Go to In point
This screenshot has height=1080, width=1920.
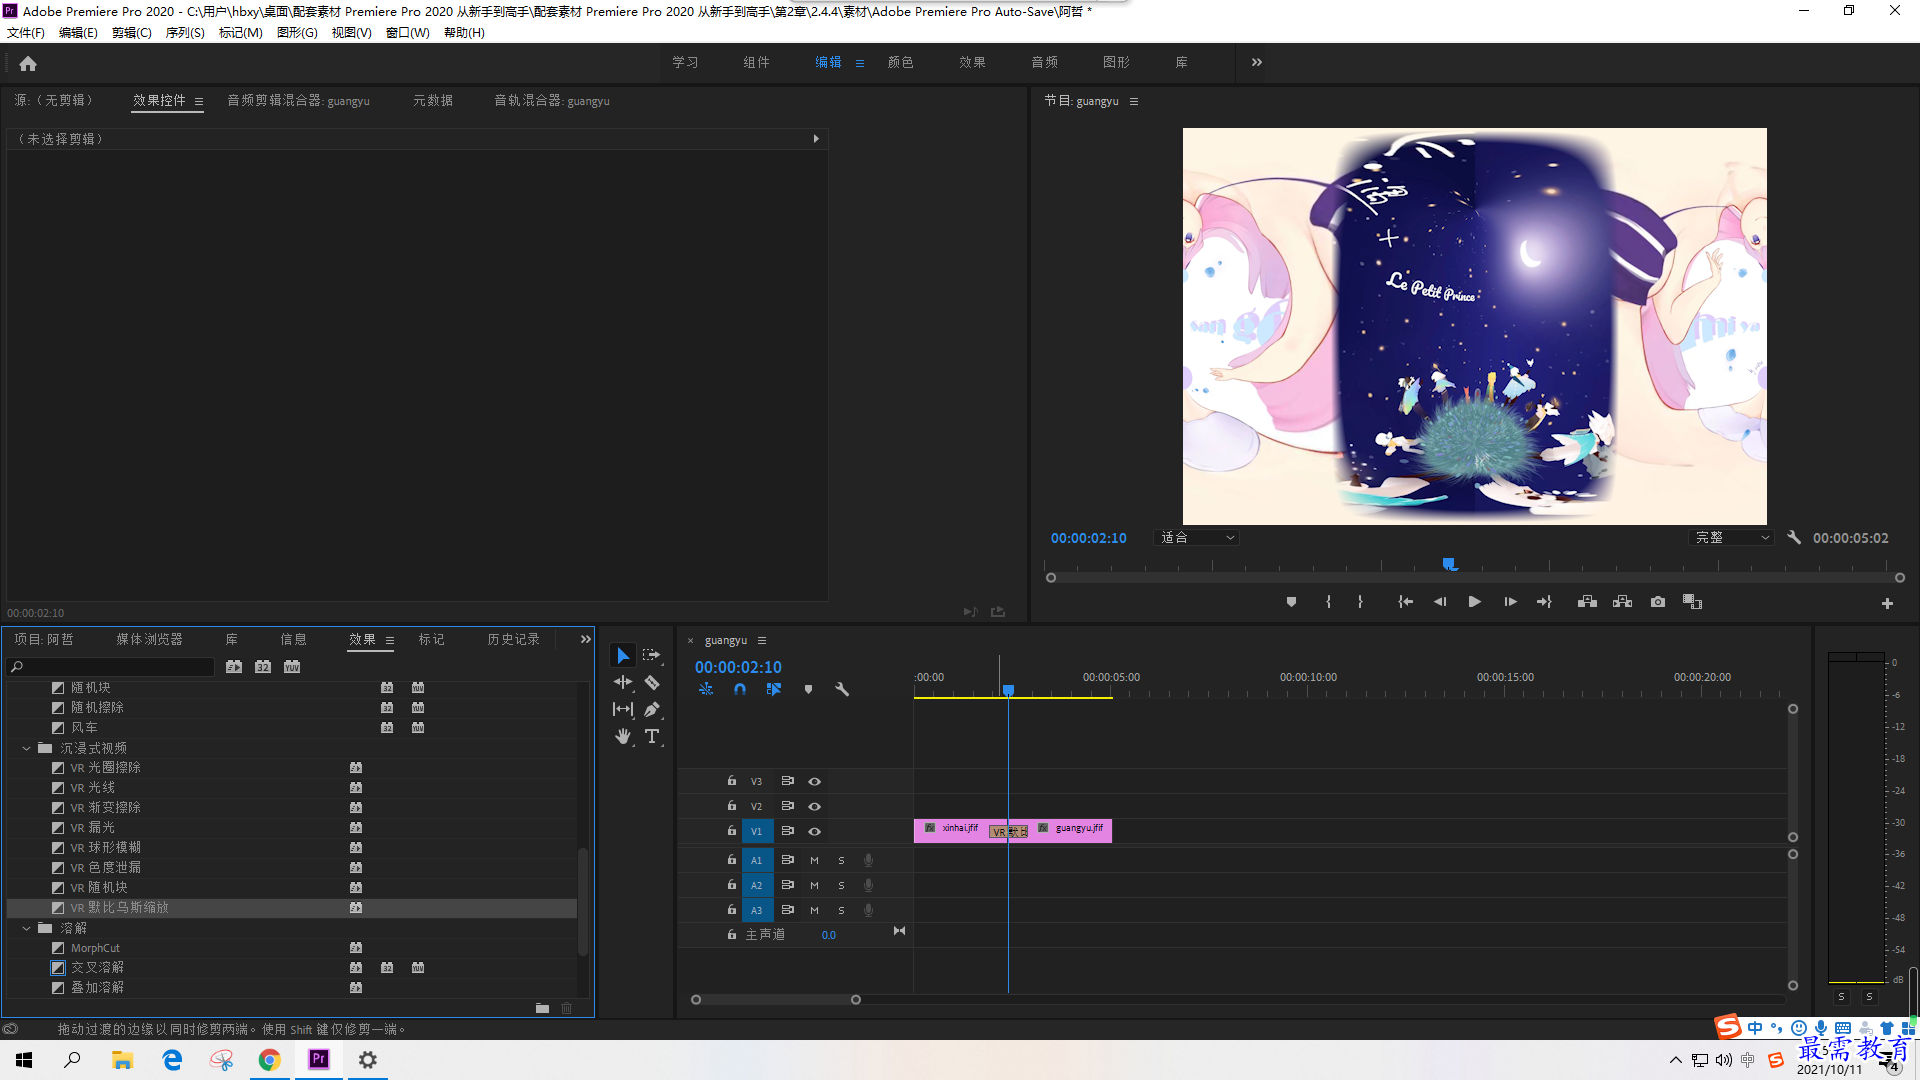tap(1405, 602)
